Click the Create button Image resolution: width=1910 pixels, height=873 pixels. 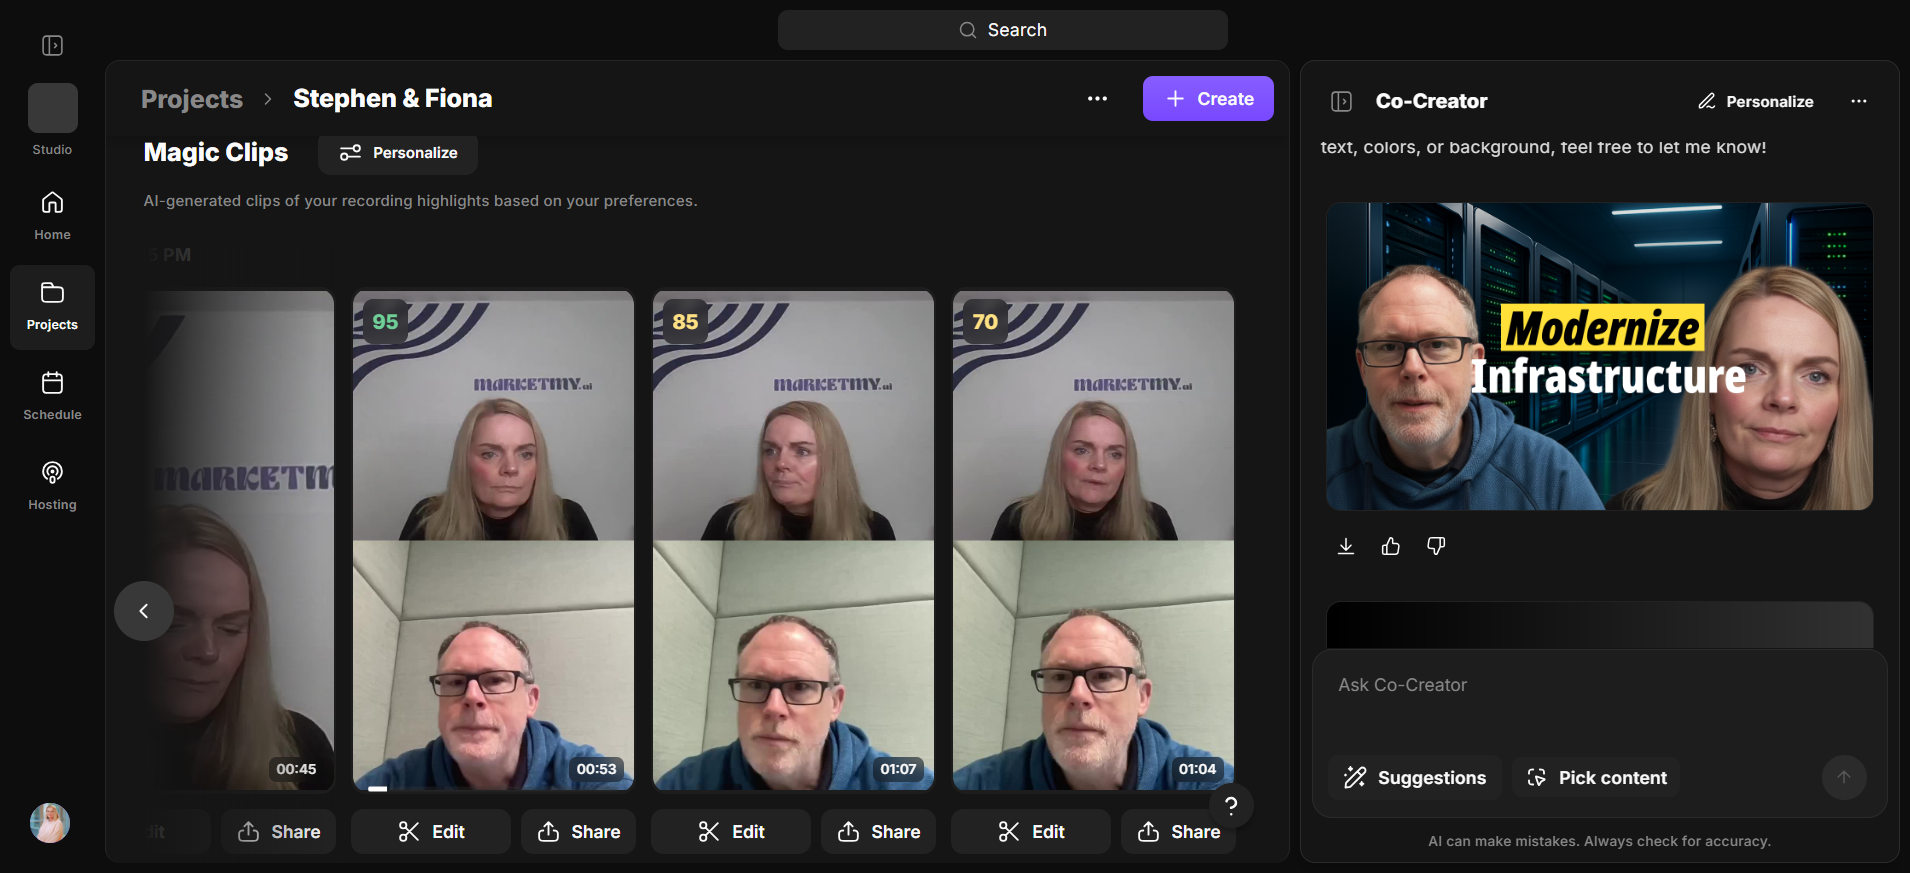pos(1208,99)
